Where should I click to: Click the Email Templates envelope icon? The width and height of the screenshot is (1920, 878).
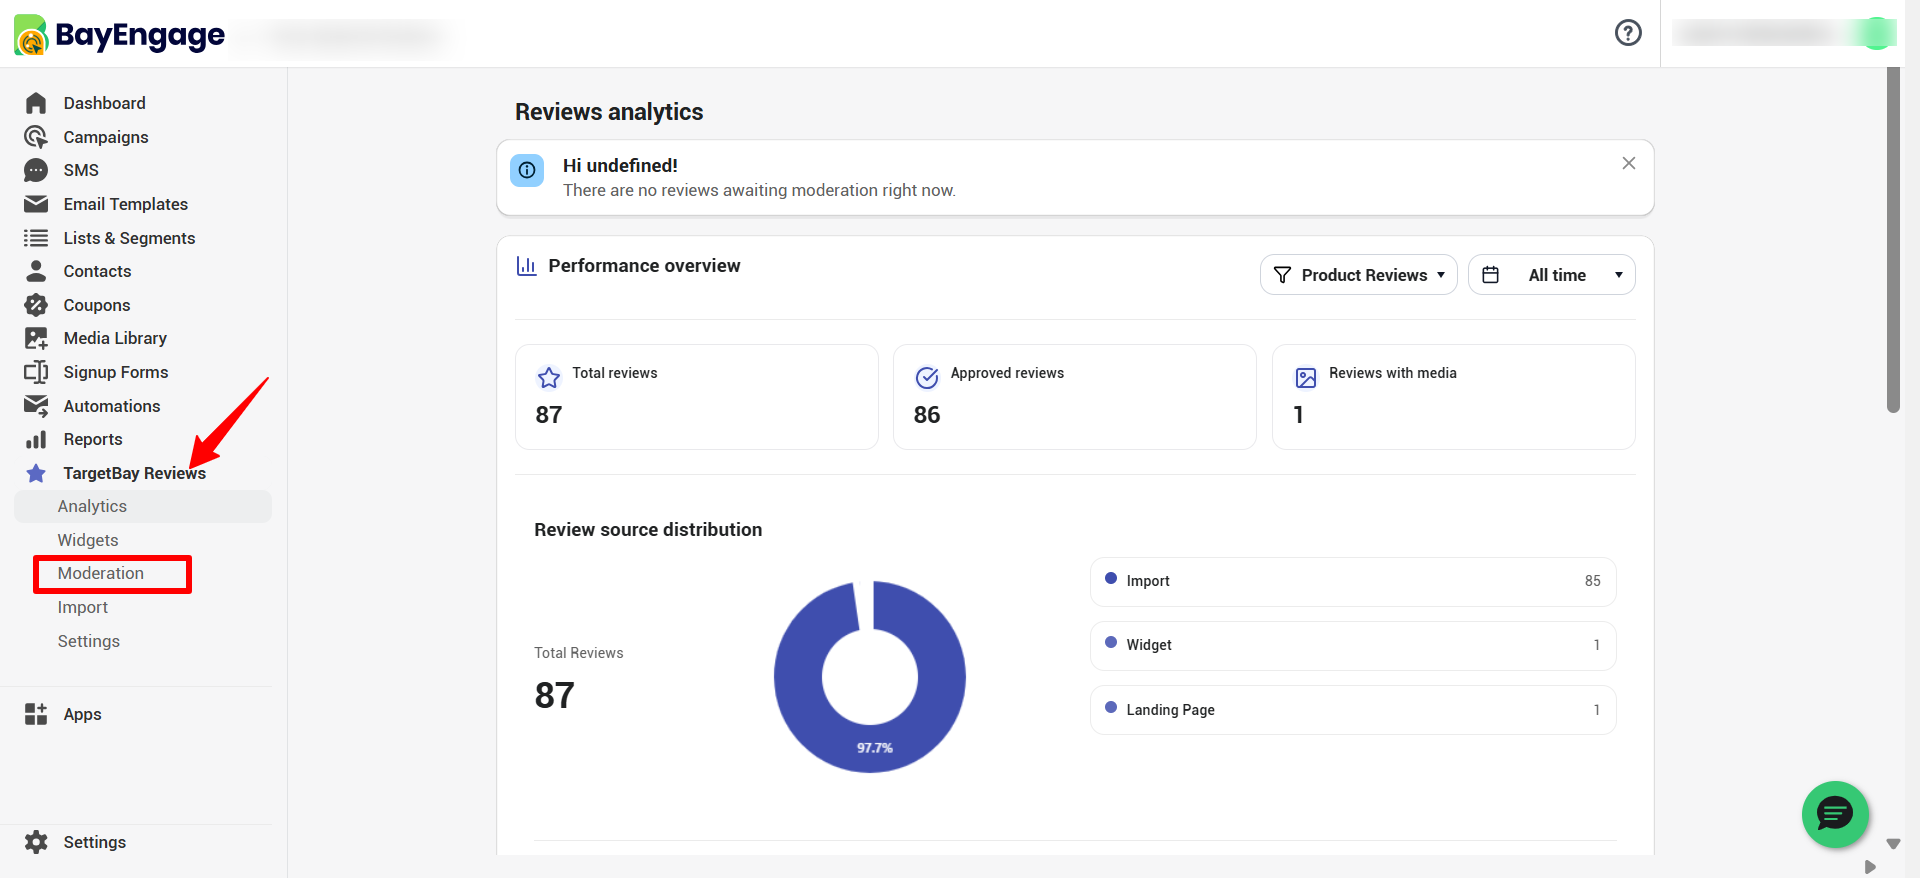pos(36,204)
